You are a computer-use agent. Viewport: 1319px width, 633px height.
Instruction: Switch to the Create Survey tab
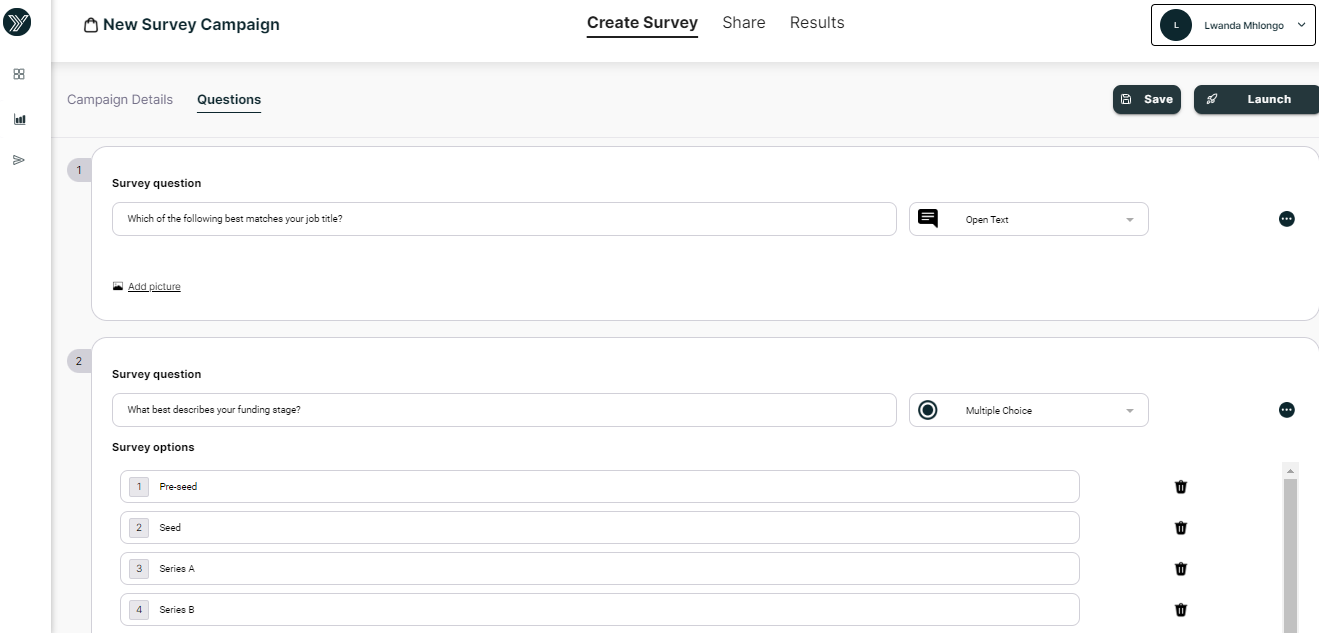642,23
